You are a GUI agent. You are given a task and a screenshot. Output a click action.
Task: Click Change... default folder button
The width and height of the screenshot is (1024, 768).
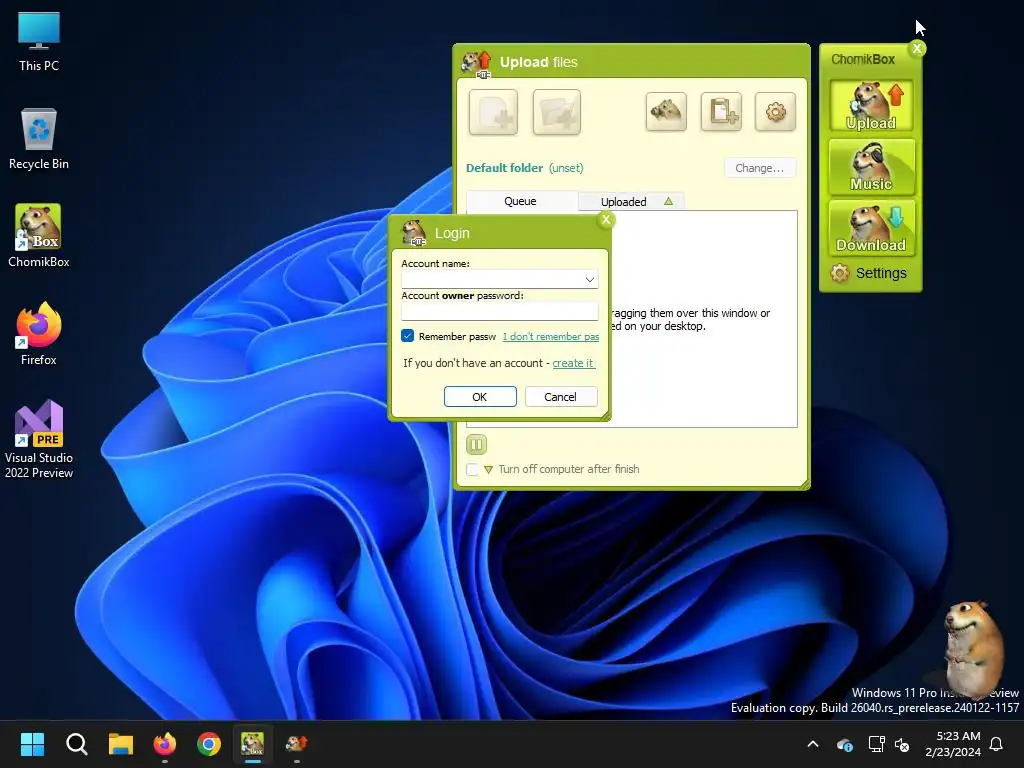click(x=760, y=168)
